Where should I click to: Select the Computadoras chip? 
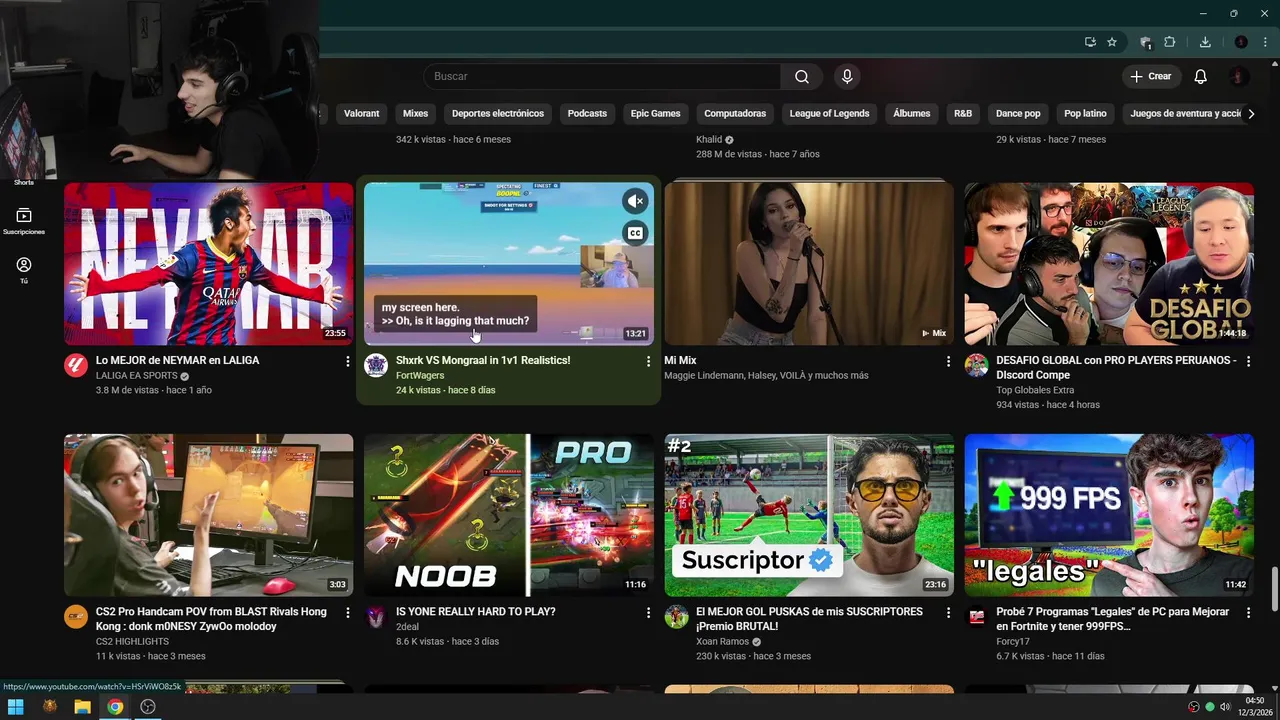(x=735, y=114)
